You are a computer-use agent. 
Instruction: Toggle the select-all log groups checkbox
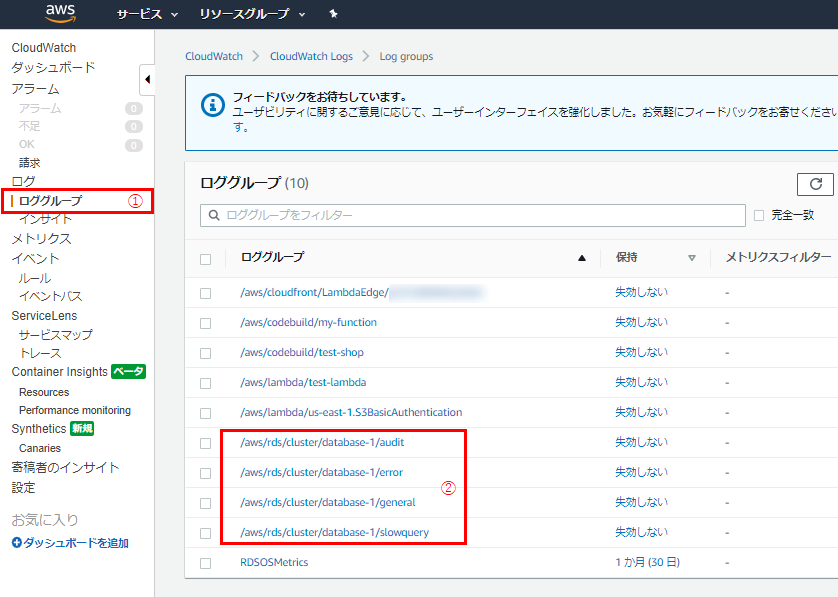pyautogui.click(x=205, y=259)
